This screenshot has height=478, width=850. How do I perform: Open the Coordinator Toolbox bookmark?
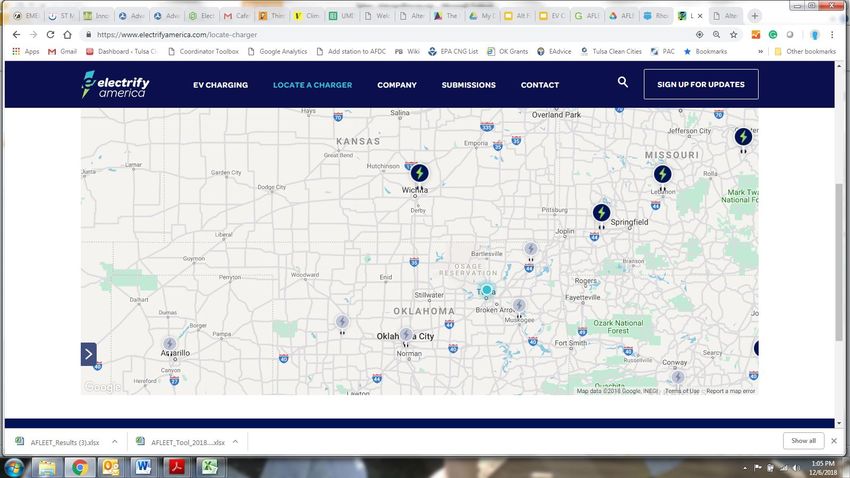click(x=203, y=51)
